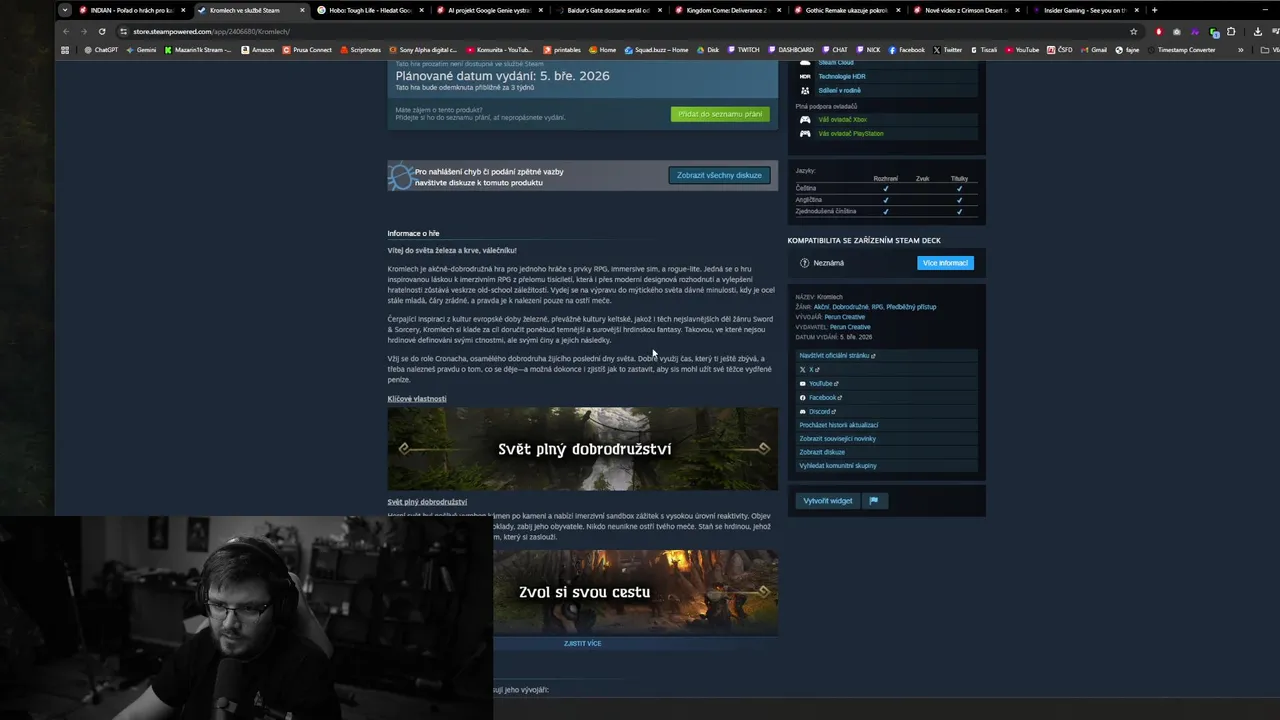Switch to the AI projekt Google Genie tab
Screen dimensions: 1280x720
[489, 10]
